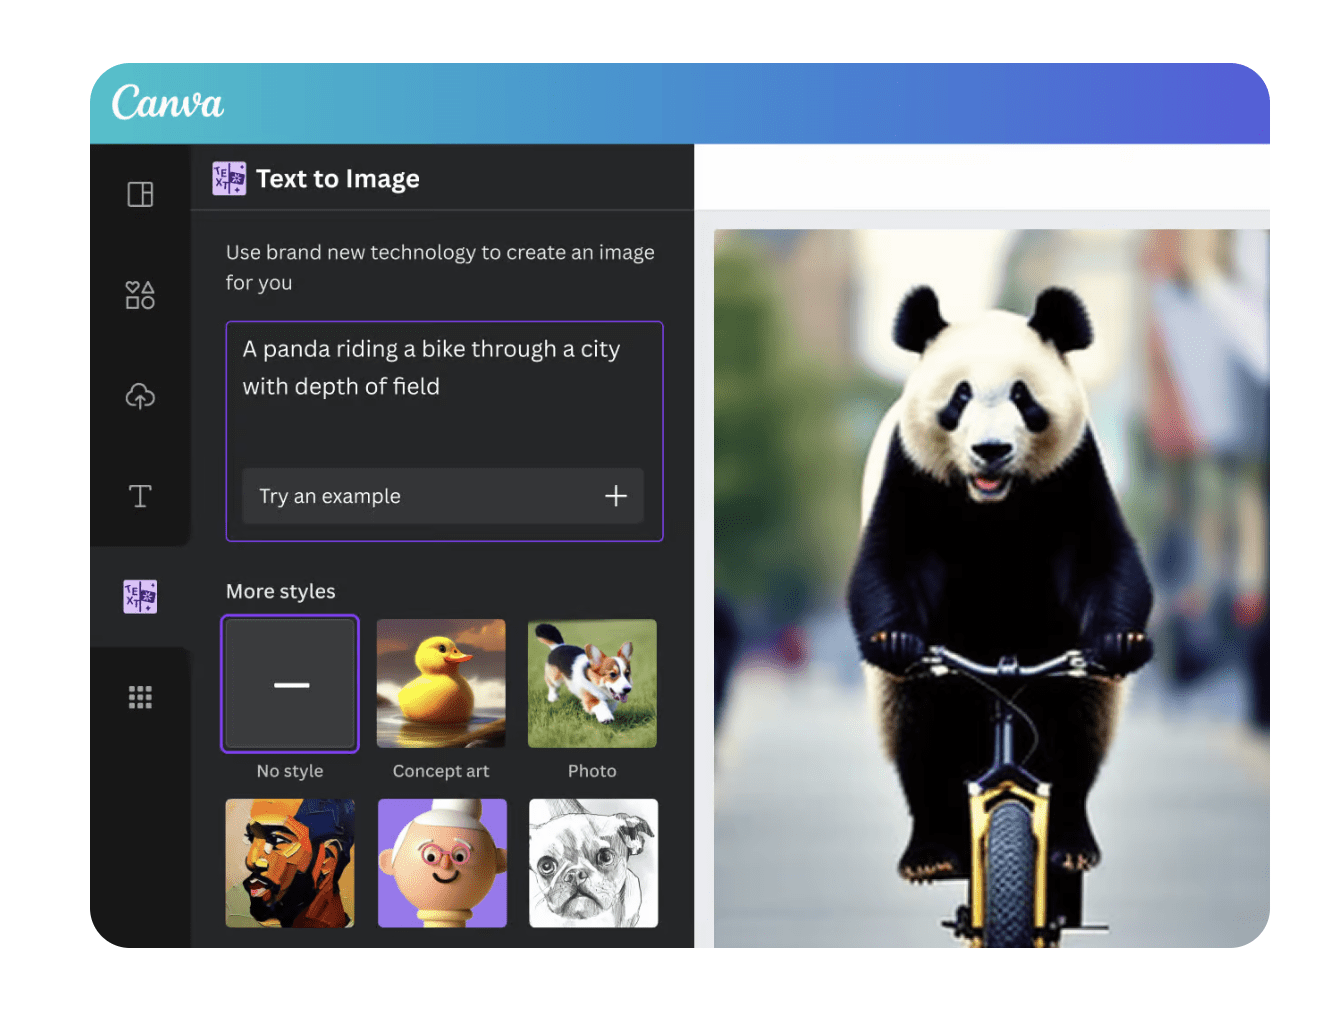Viewport: 1338px width, 1012px height.
Task: Click the Text to Image panel title
Action: [338, 179]
